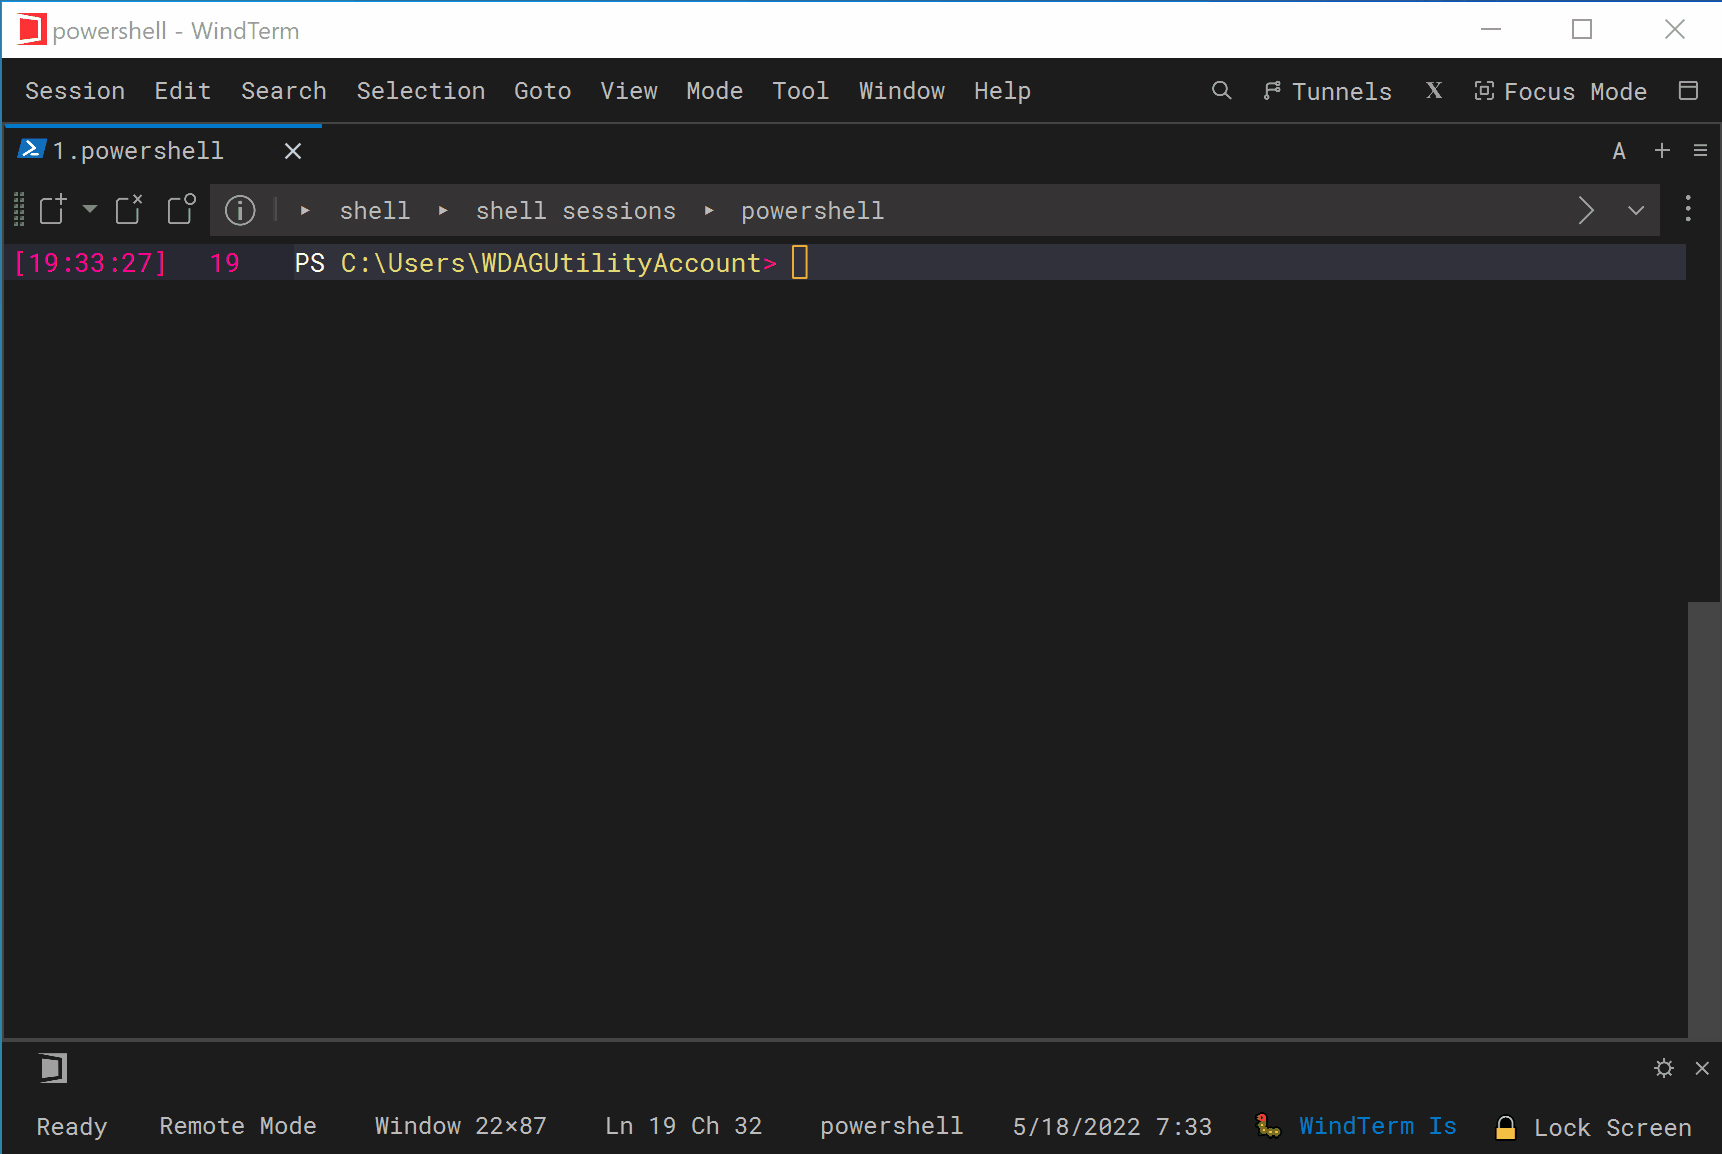
Task: Click the magnifier search icon in menu bar
Action: (1221, 91)
